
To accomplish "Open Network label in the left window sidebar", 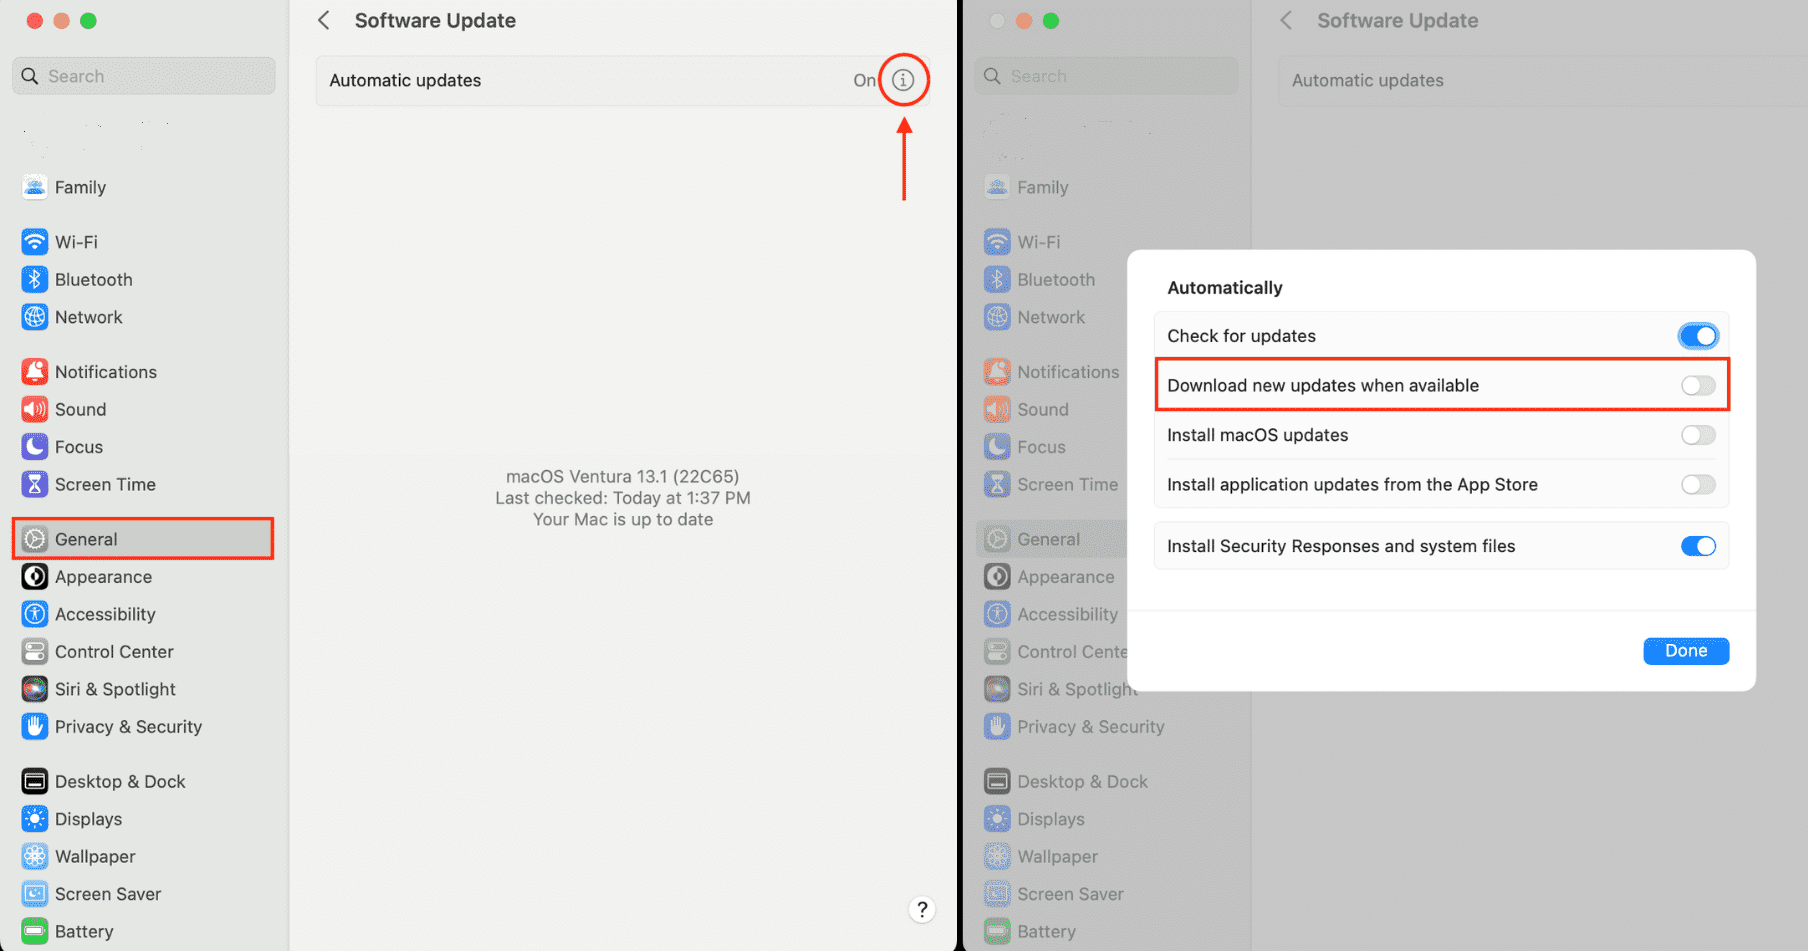I will pos(89,317).
